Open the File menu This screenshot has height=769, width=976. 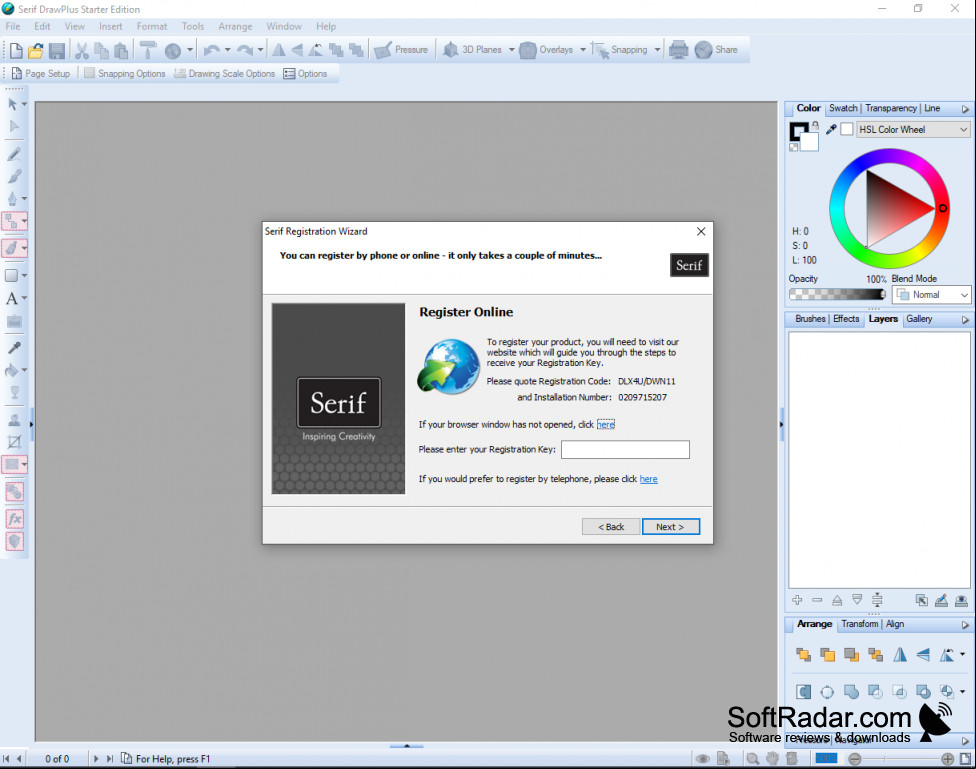[x=12, y=26]
